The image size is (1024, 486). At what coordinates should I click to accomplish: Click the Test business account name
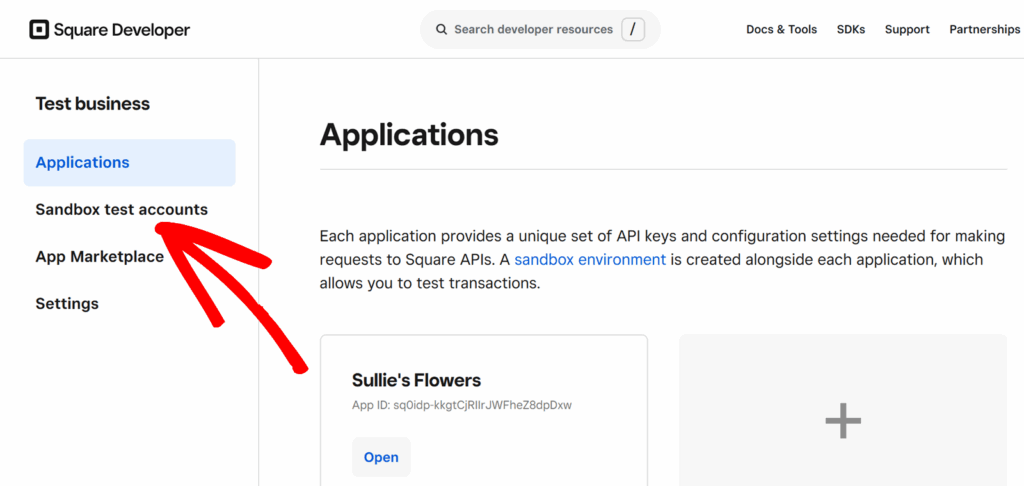[x=92, y=104]
